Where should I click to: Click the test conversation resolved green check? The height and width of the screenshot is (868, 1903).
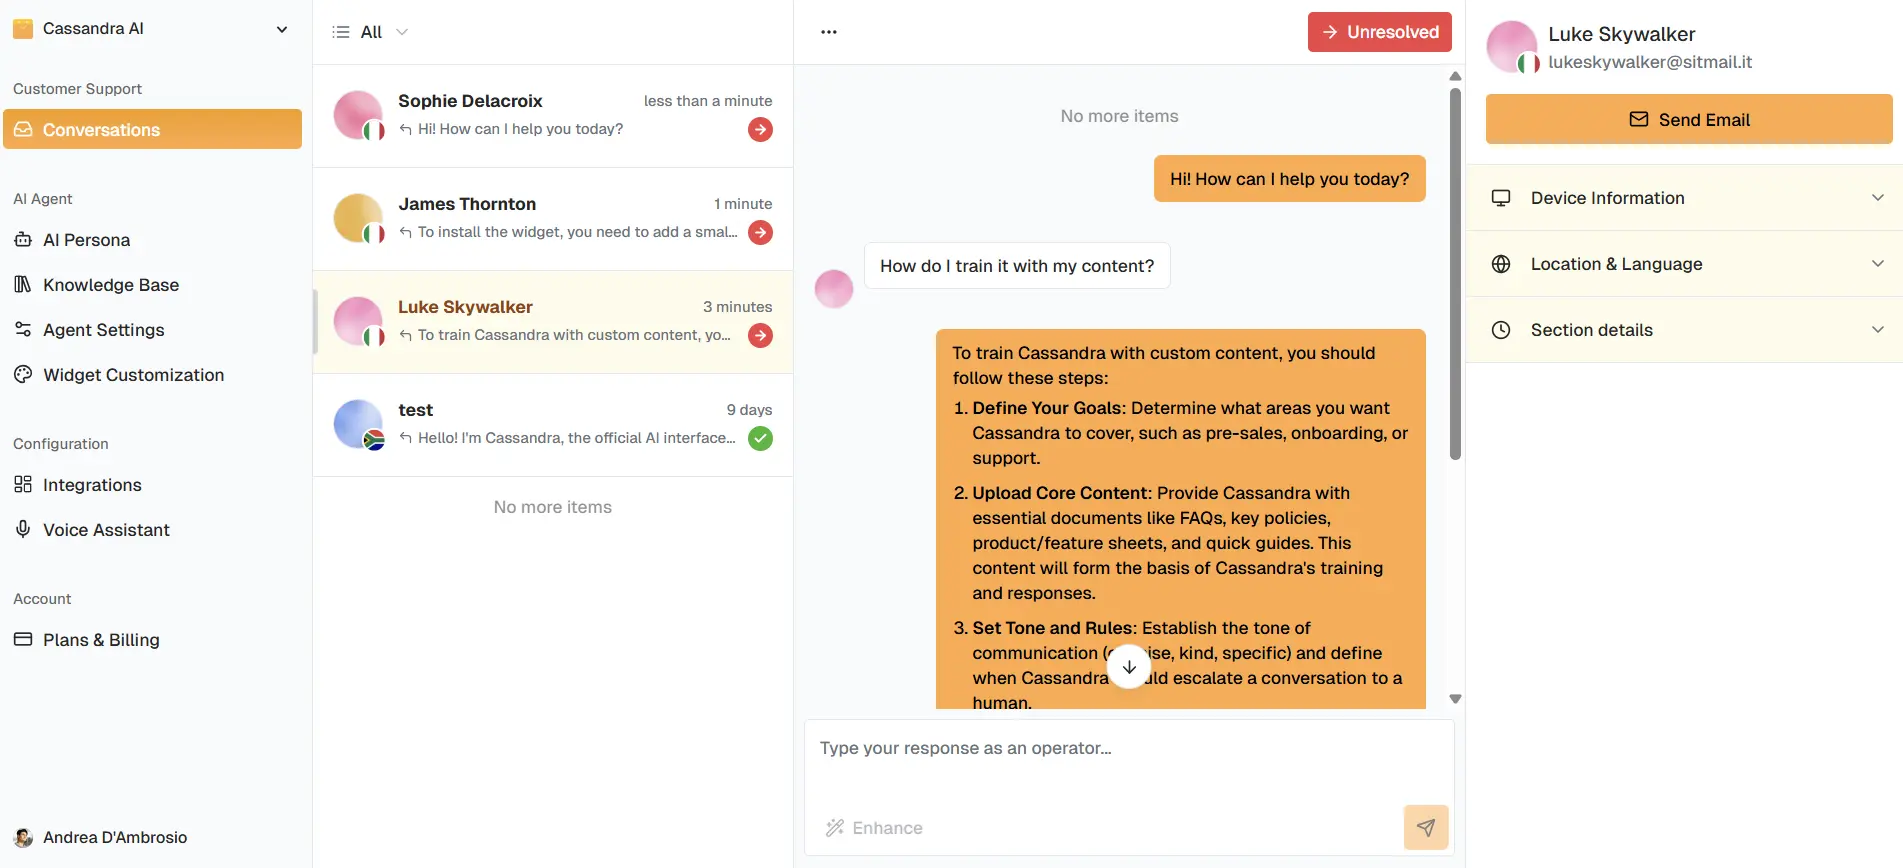[x=760, y=438]
